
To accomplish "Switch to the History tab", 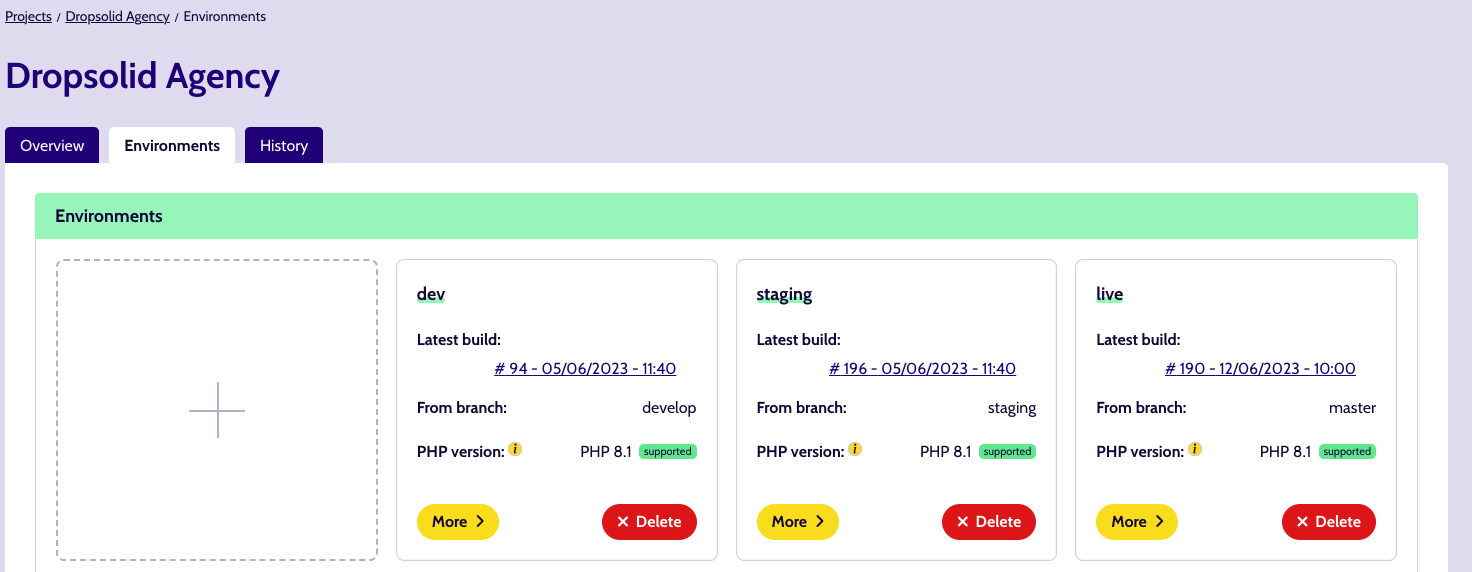I will tap(284, 145).
